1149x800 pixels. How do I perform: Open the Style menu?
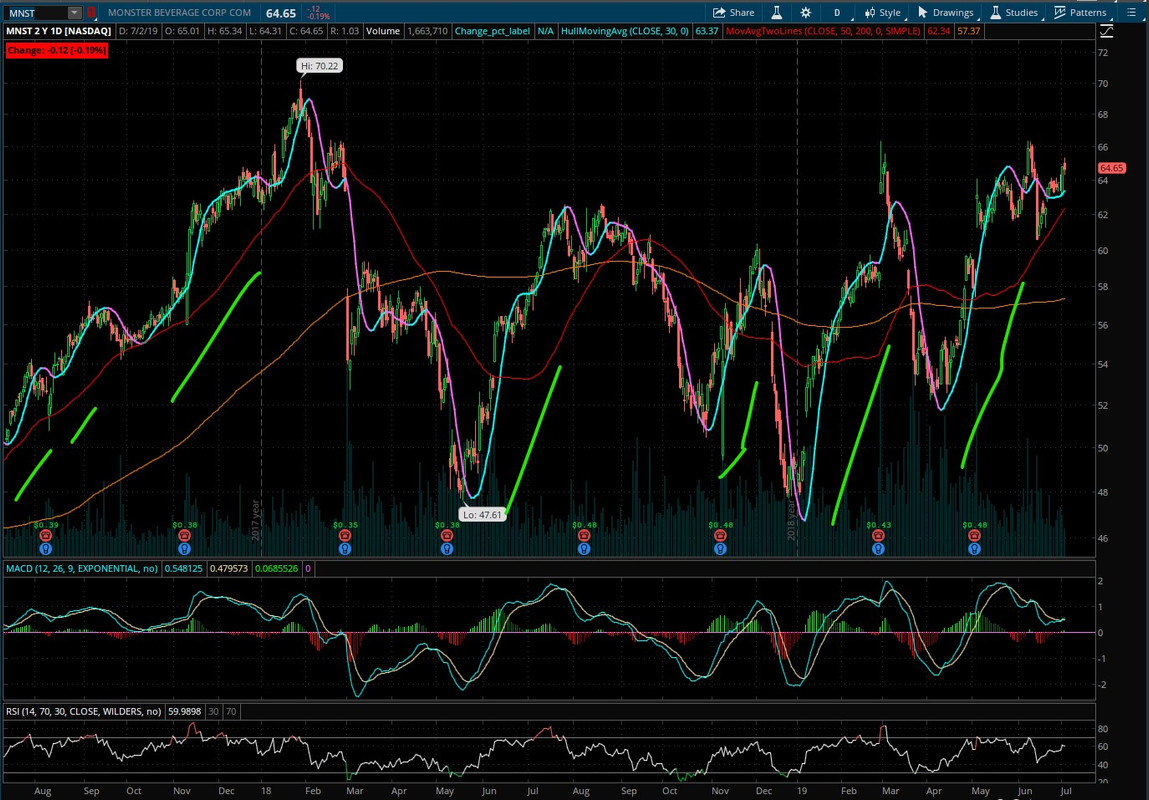tap(883, 12)
